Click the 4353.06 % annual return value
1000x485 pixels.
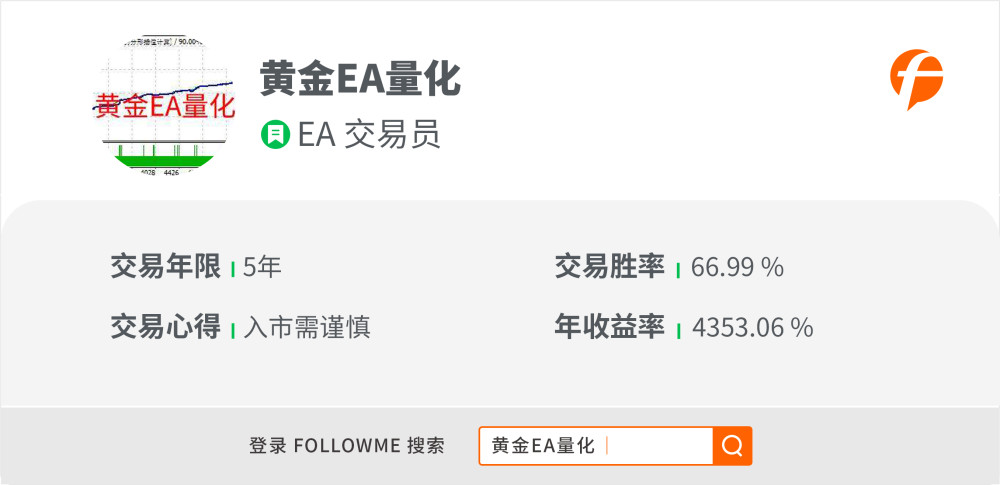[x=753, y=328]
